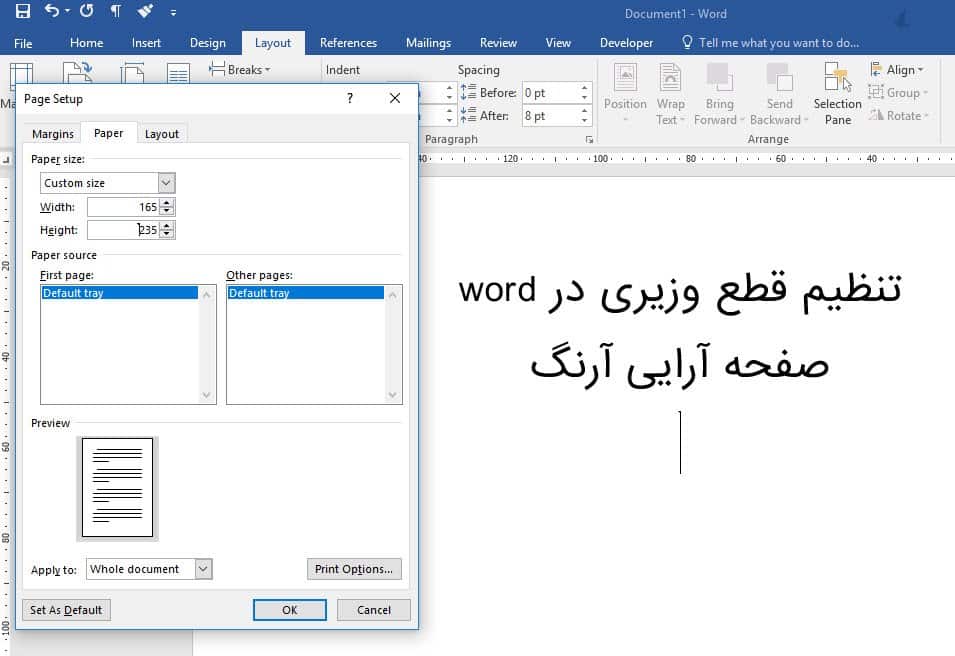Switch to the Margins tab in Page Setup
The image size is (955, 656).
[51, 132]
